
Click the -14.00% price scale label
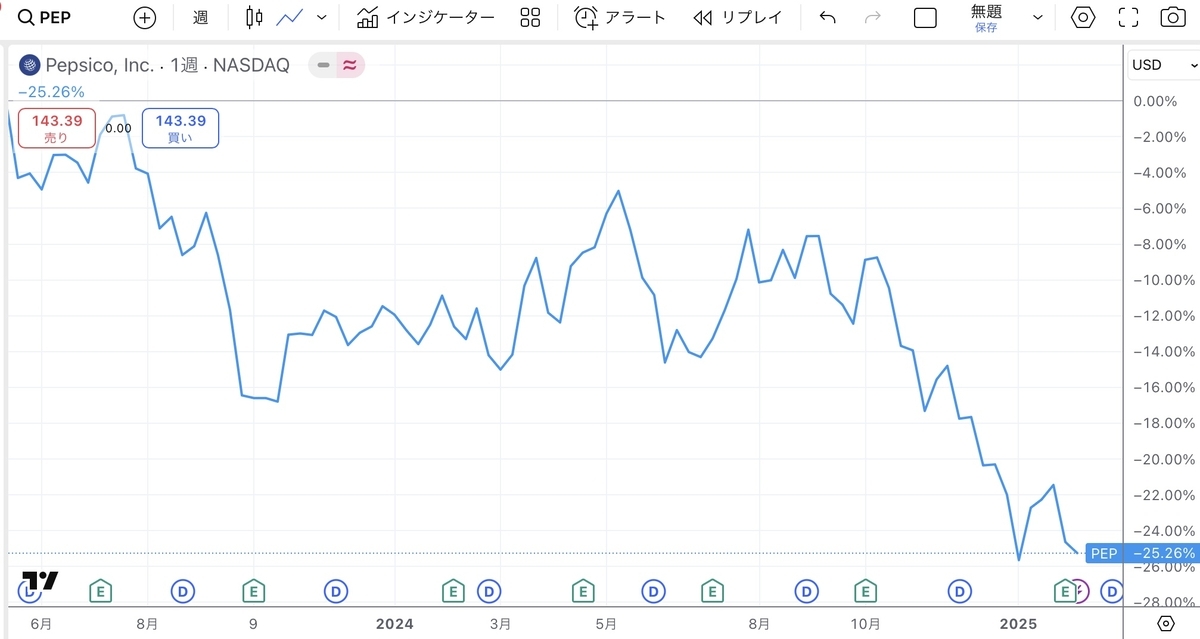point(1163,352)
